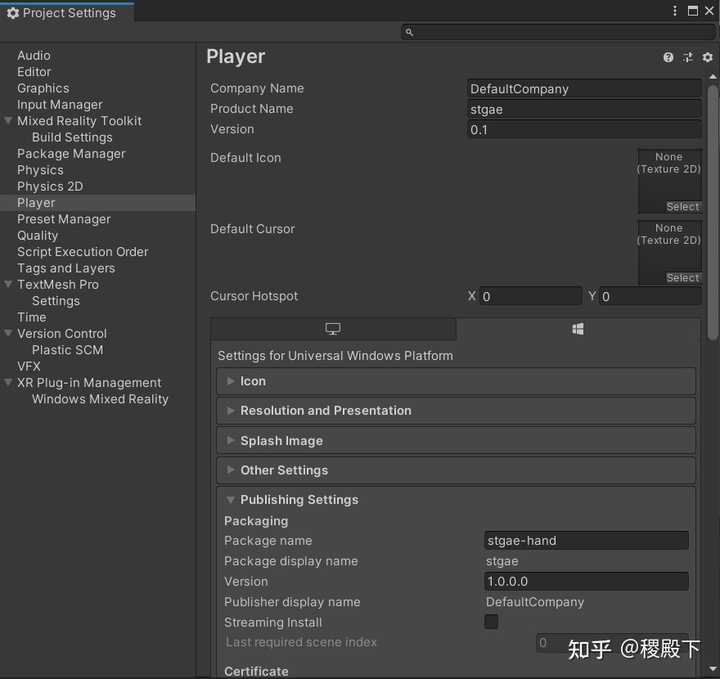Collapse the Mixed Reality Toolkit tree arrow
Image resolution: width=720 pixels, height=679 pixels.
pyautogui.click(x=8, y=121)
